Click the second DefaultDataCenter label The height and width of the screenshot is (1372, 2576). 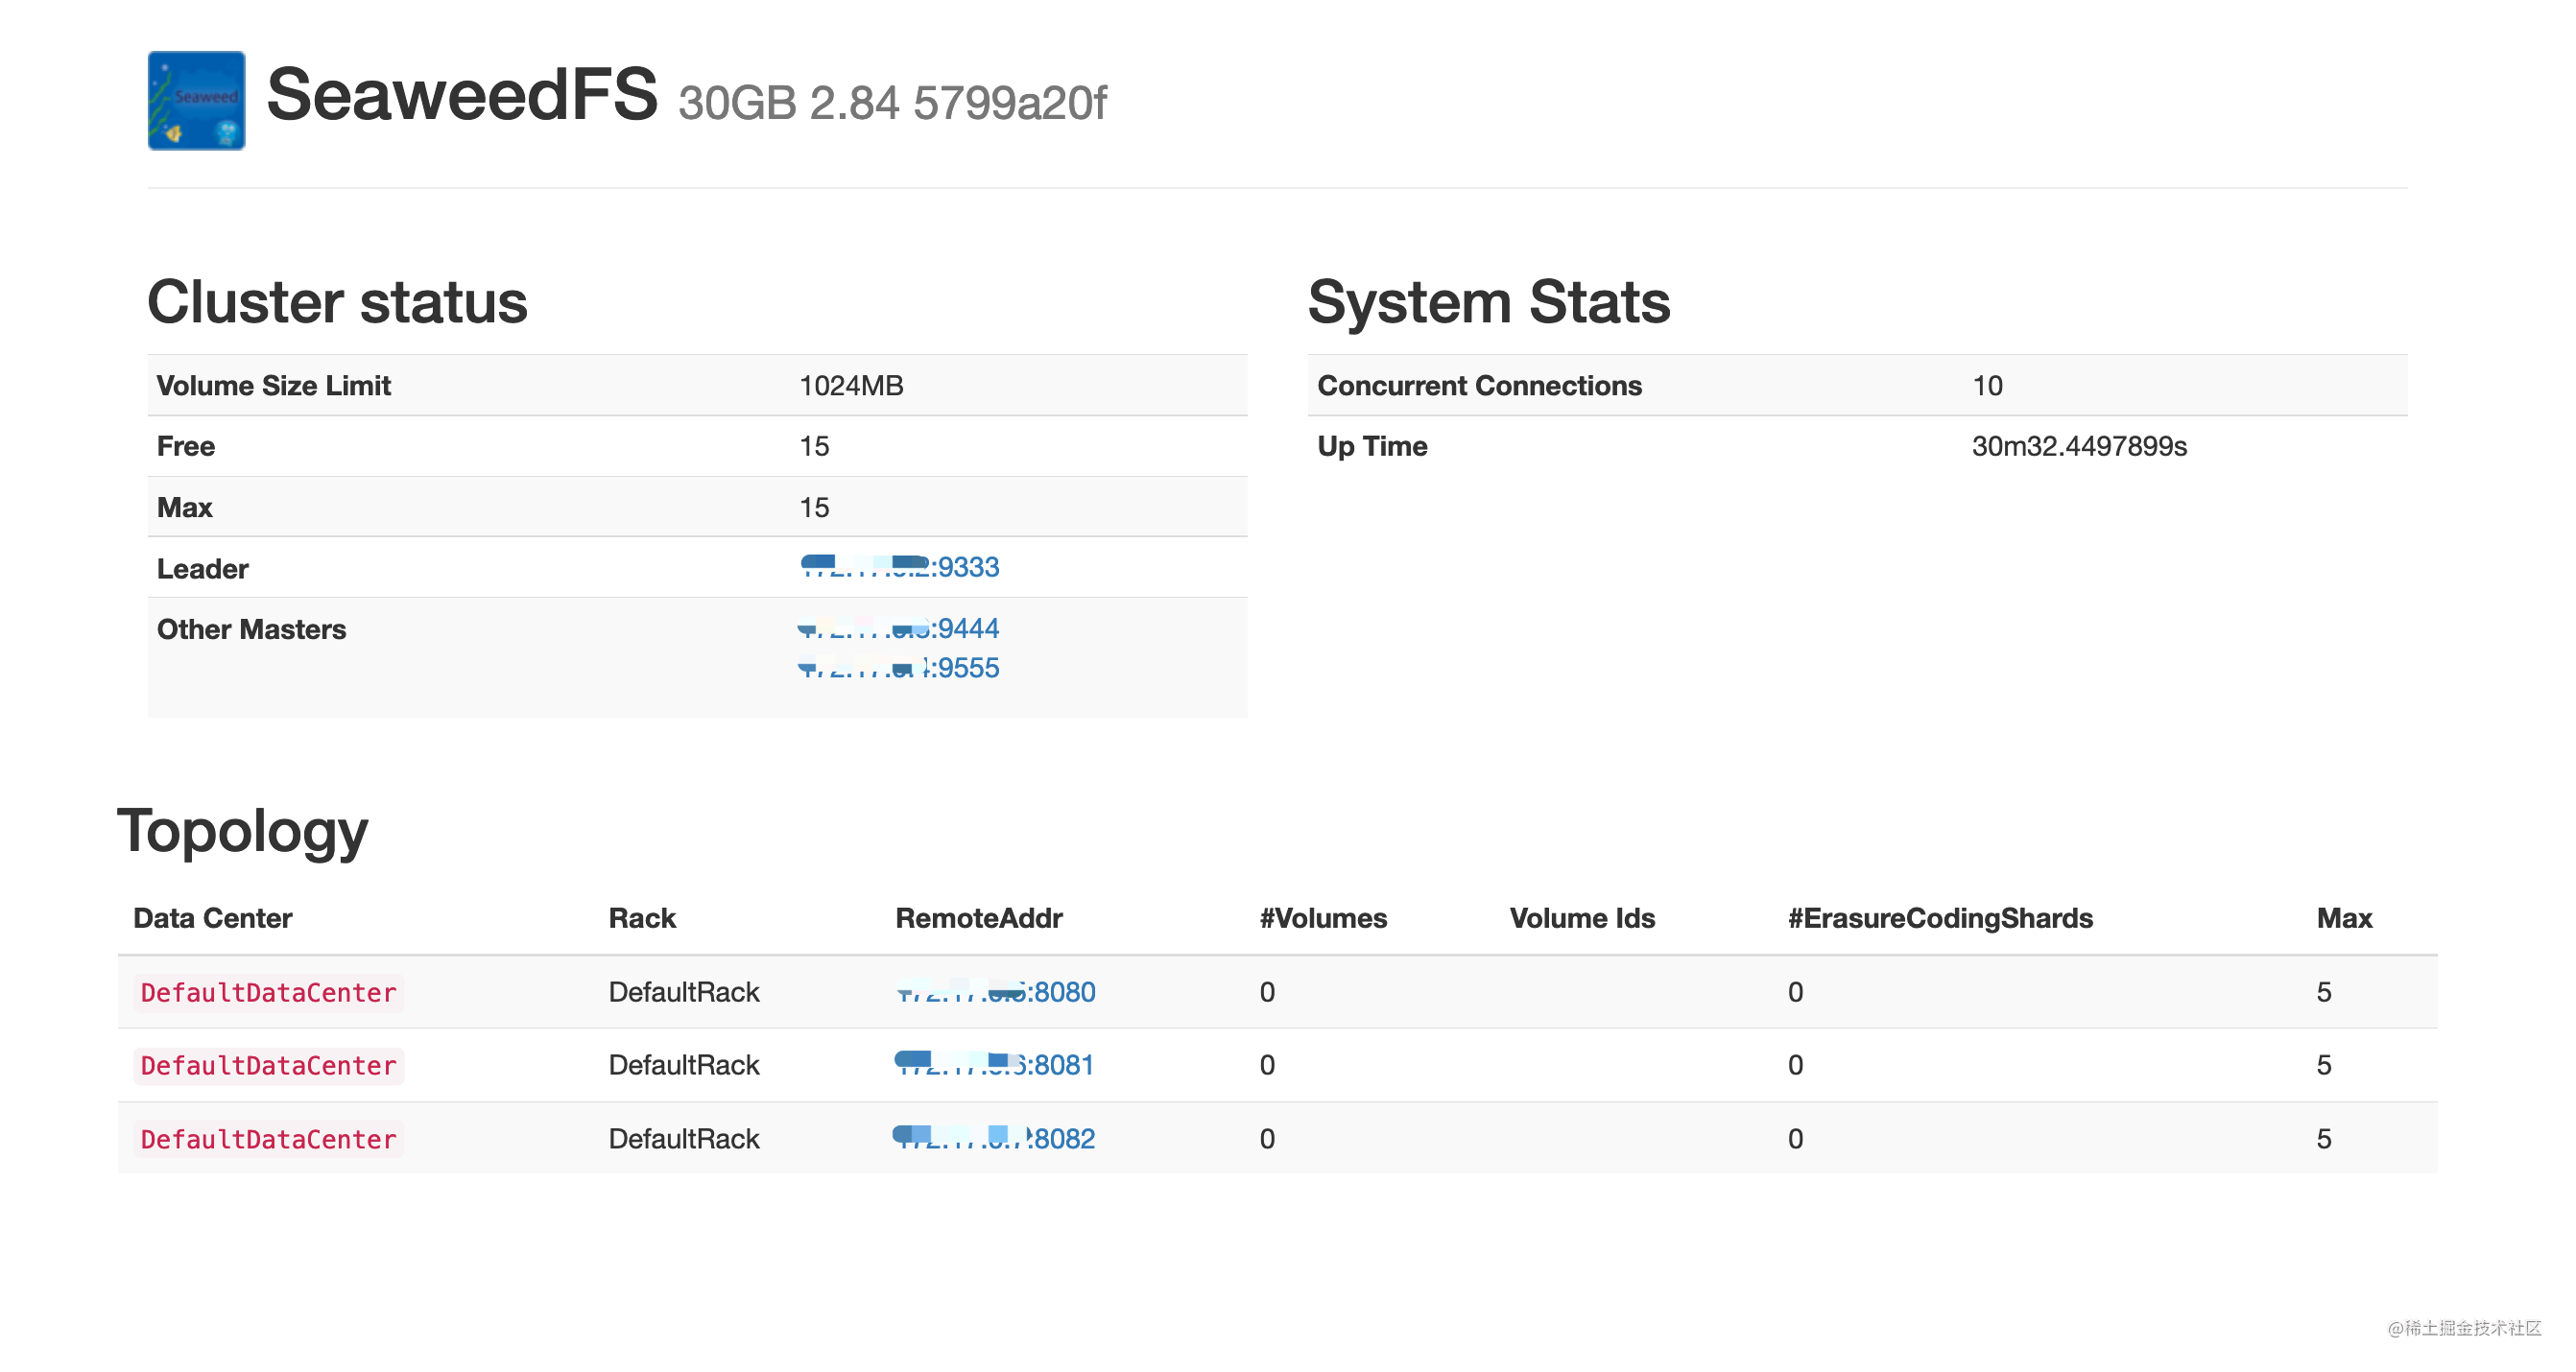point(268,1066)
